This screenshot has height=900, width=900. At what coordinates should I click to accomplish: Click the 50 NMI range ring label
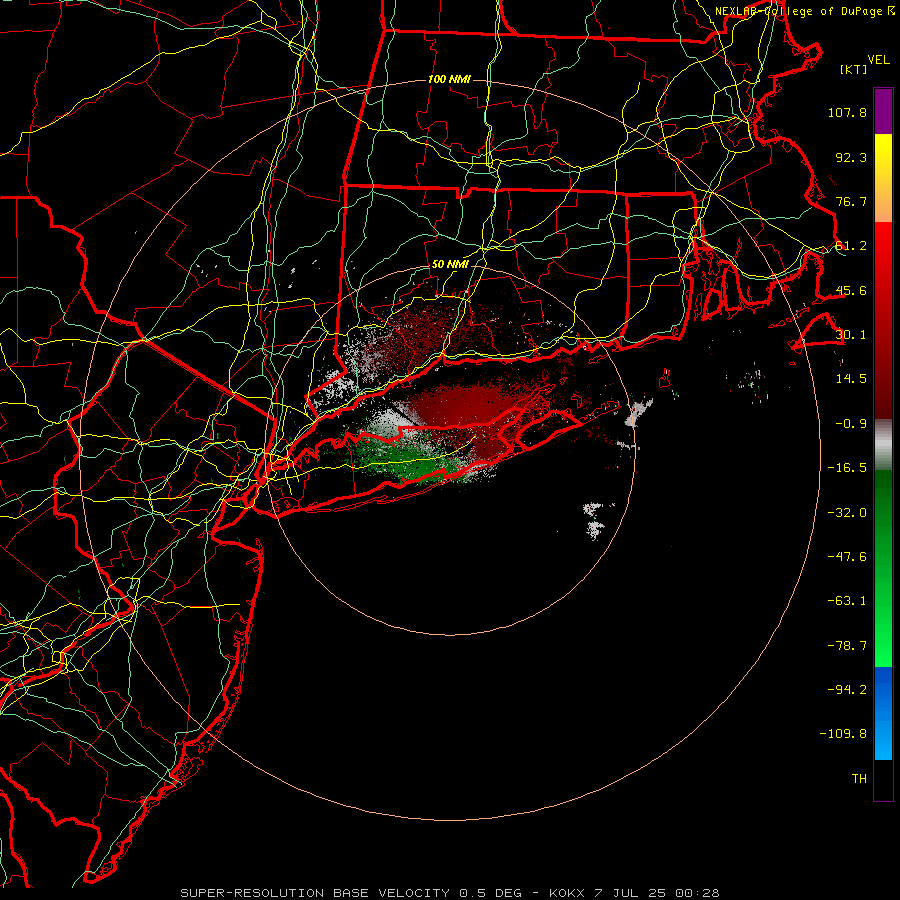(x=450, y=265)
